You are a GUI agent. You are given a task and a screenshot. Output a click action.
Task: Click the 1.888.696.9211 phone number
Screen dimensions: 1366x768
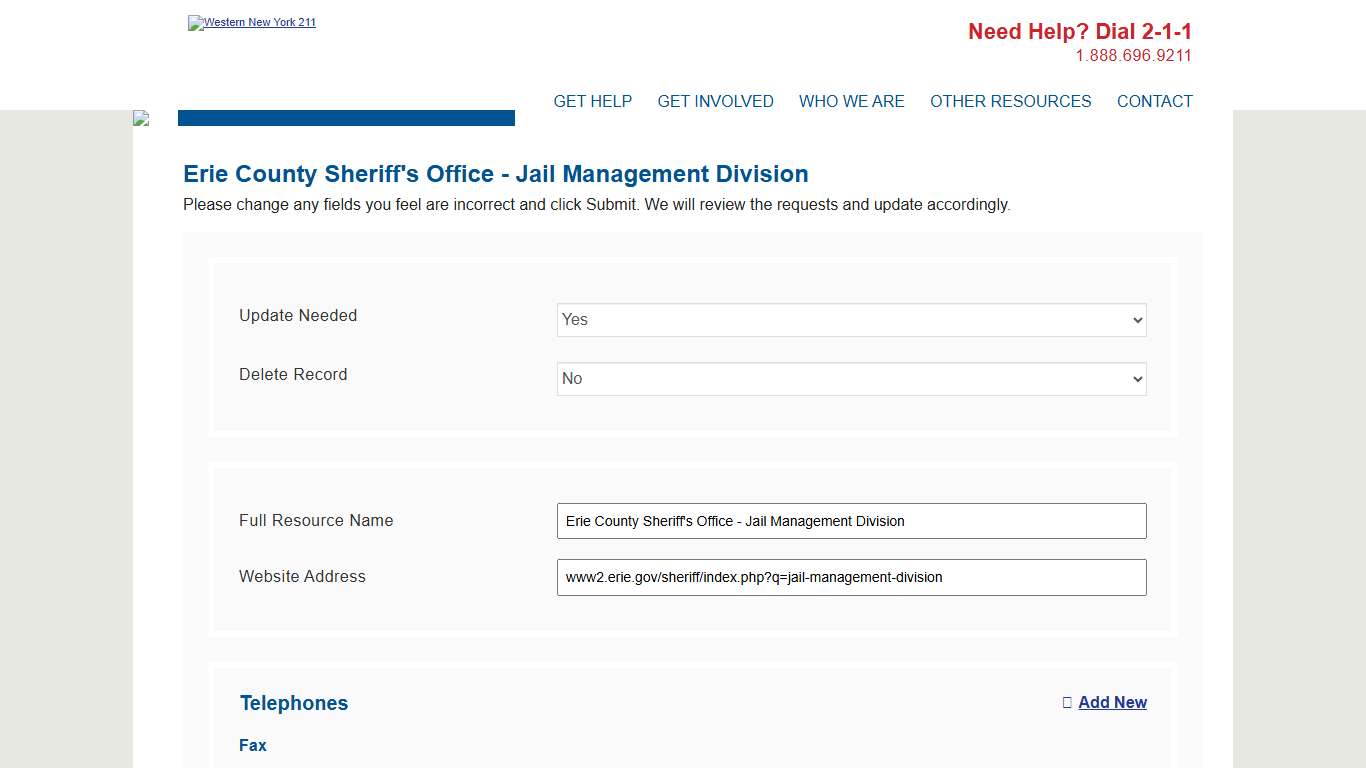pyautogui.click(x=1133, y=56)
